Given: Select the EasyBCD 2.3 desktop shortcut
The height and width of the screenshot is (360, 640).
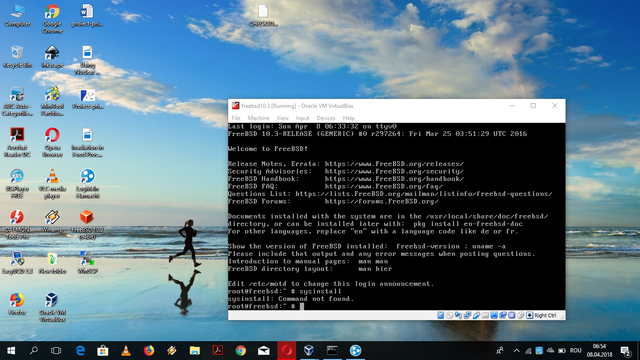Looking at the screenshot, I should tap(17, 263).
